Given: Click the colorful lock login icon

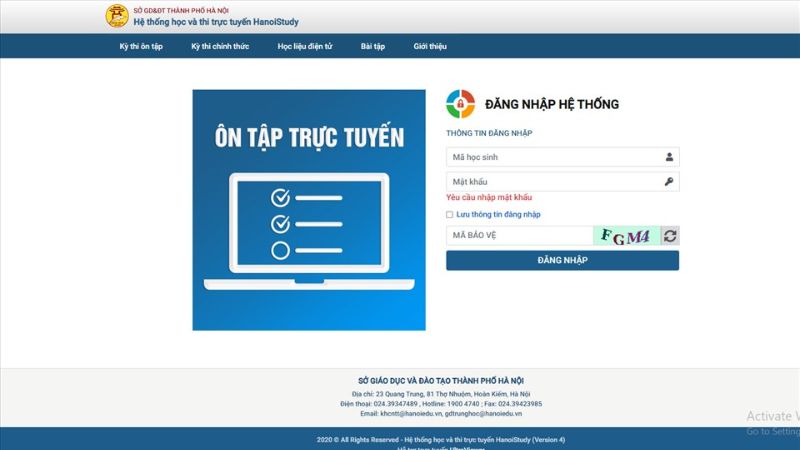Looking at the screenshot, I should [x=460, y=104].
